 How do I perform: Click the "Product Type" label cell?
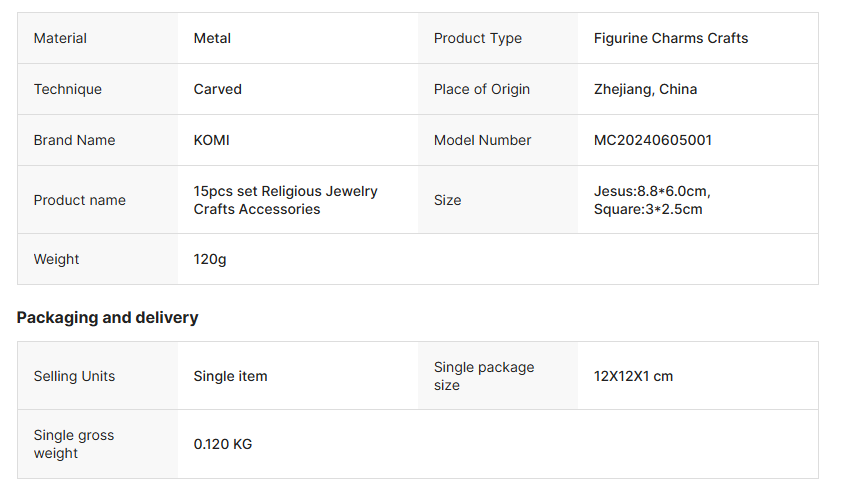pyautogui.click(x=478, y=38)
